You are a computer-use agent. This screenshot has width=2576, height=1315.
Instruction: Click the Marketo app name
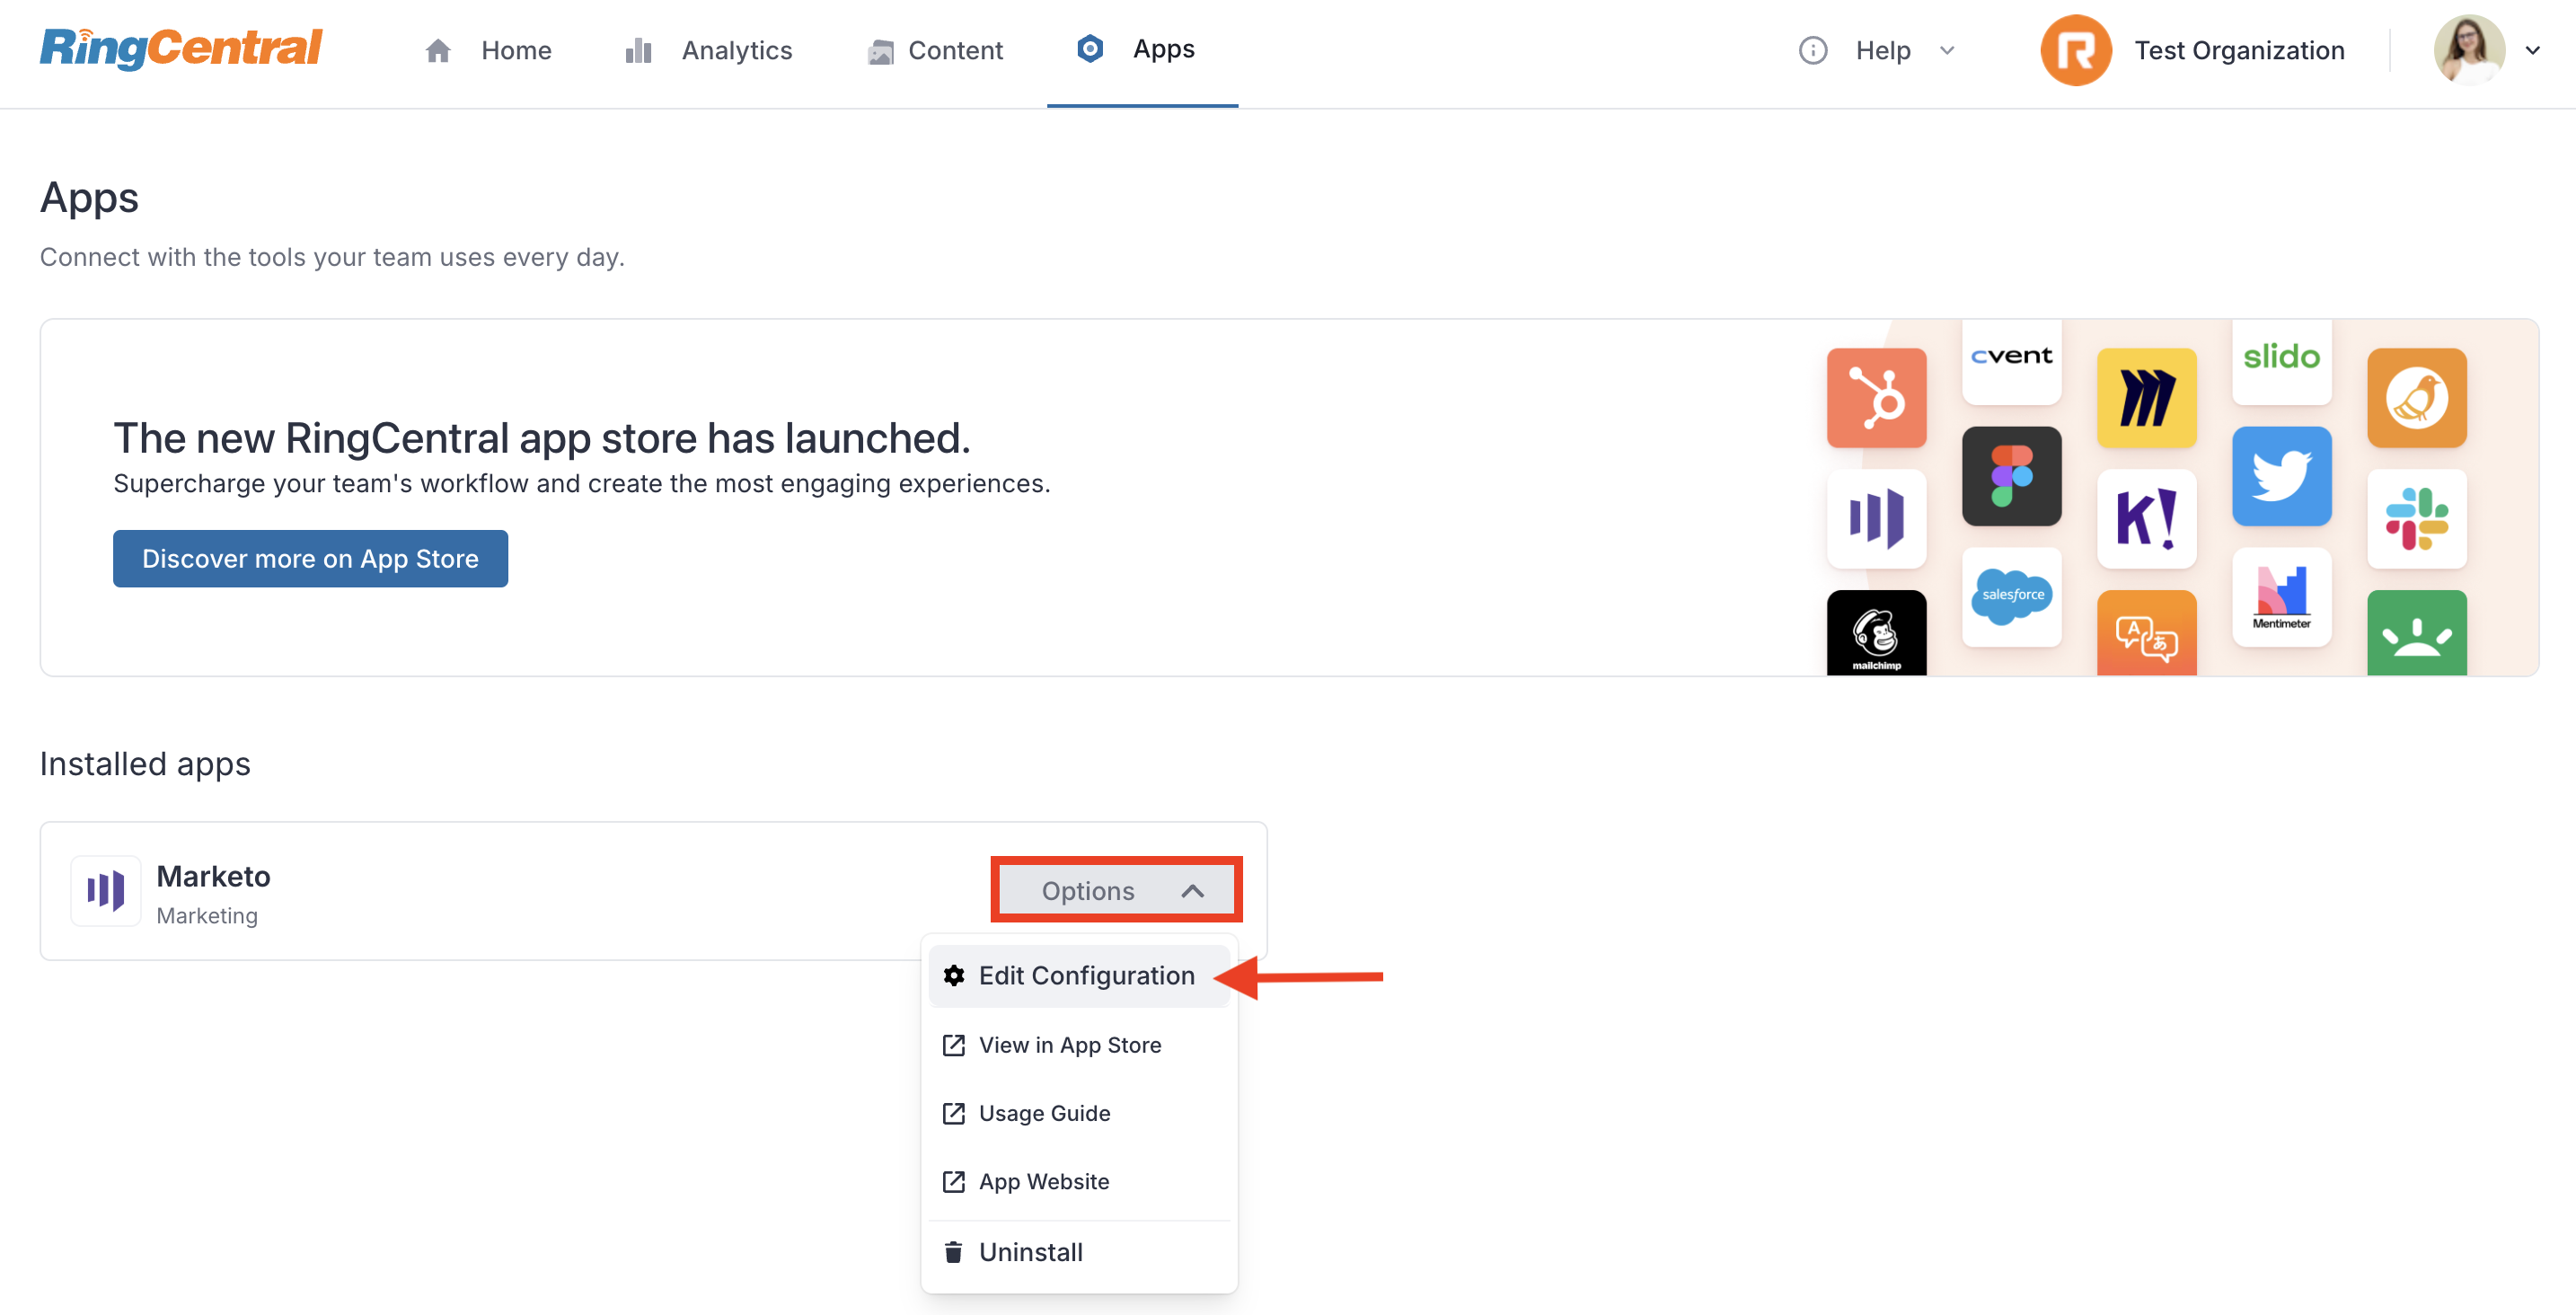point(213,876)
